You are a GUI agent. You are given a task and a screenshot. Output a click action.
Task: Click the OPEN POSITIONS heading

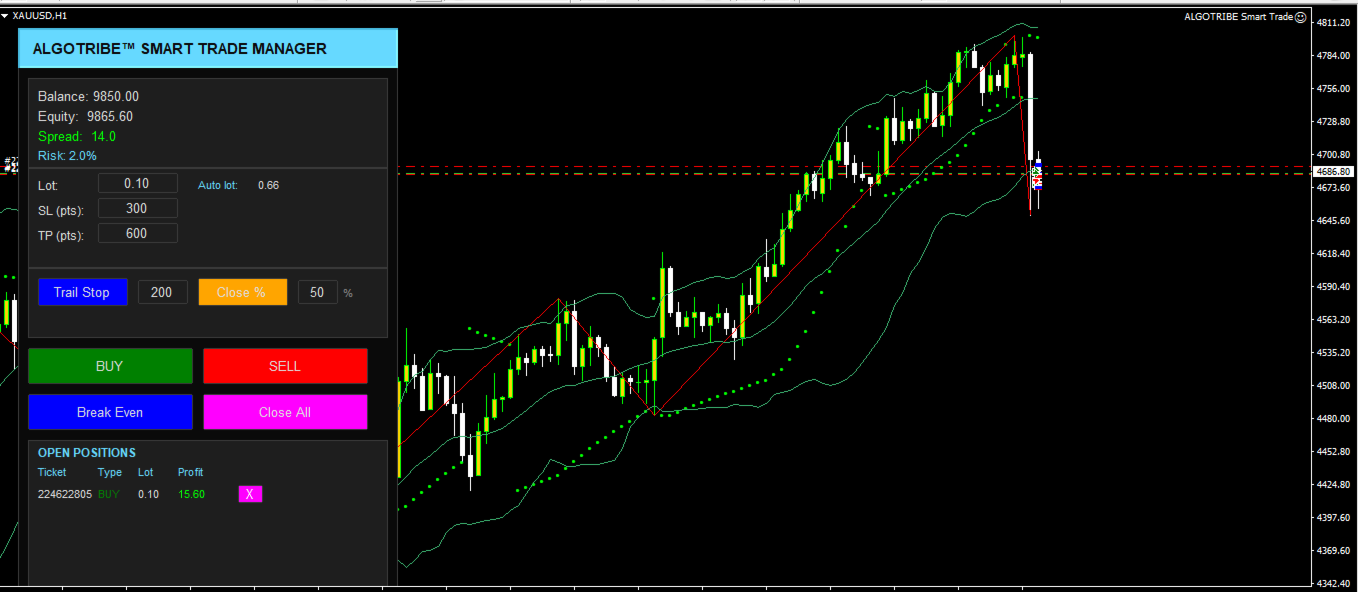87,453
